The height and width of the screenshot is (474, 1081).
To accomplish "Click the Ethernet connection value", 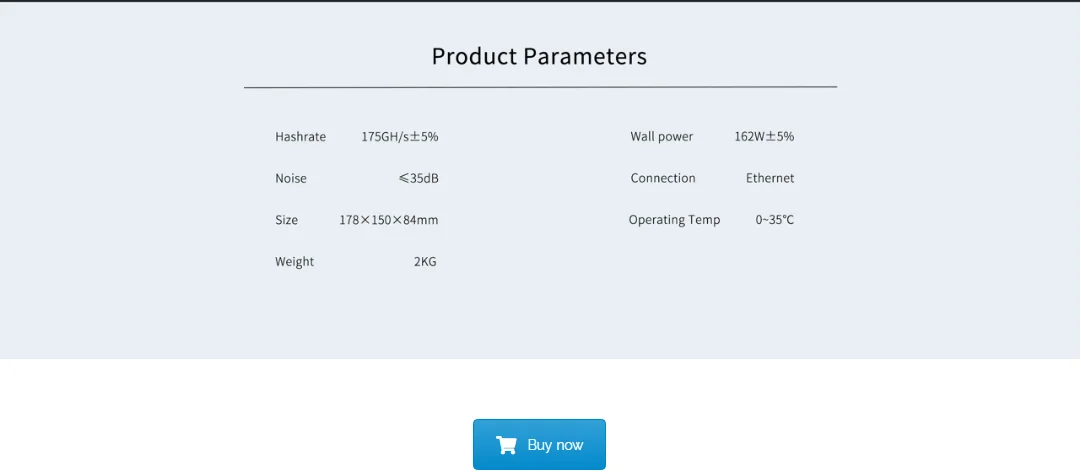I will (x=770, y=179).
